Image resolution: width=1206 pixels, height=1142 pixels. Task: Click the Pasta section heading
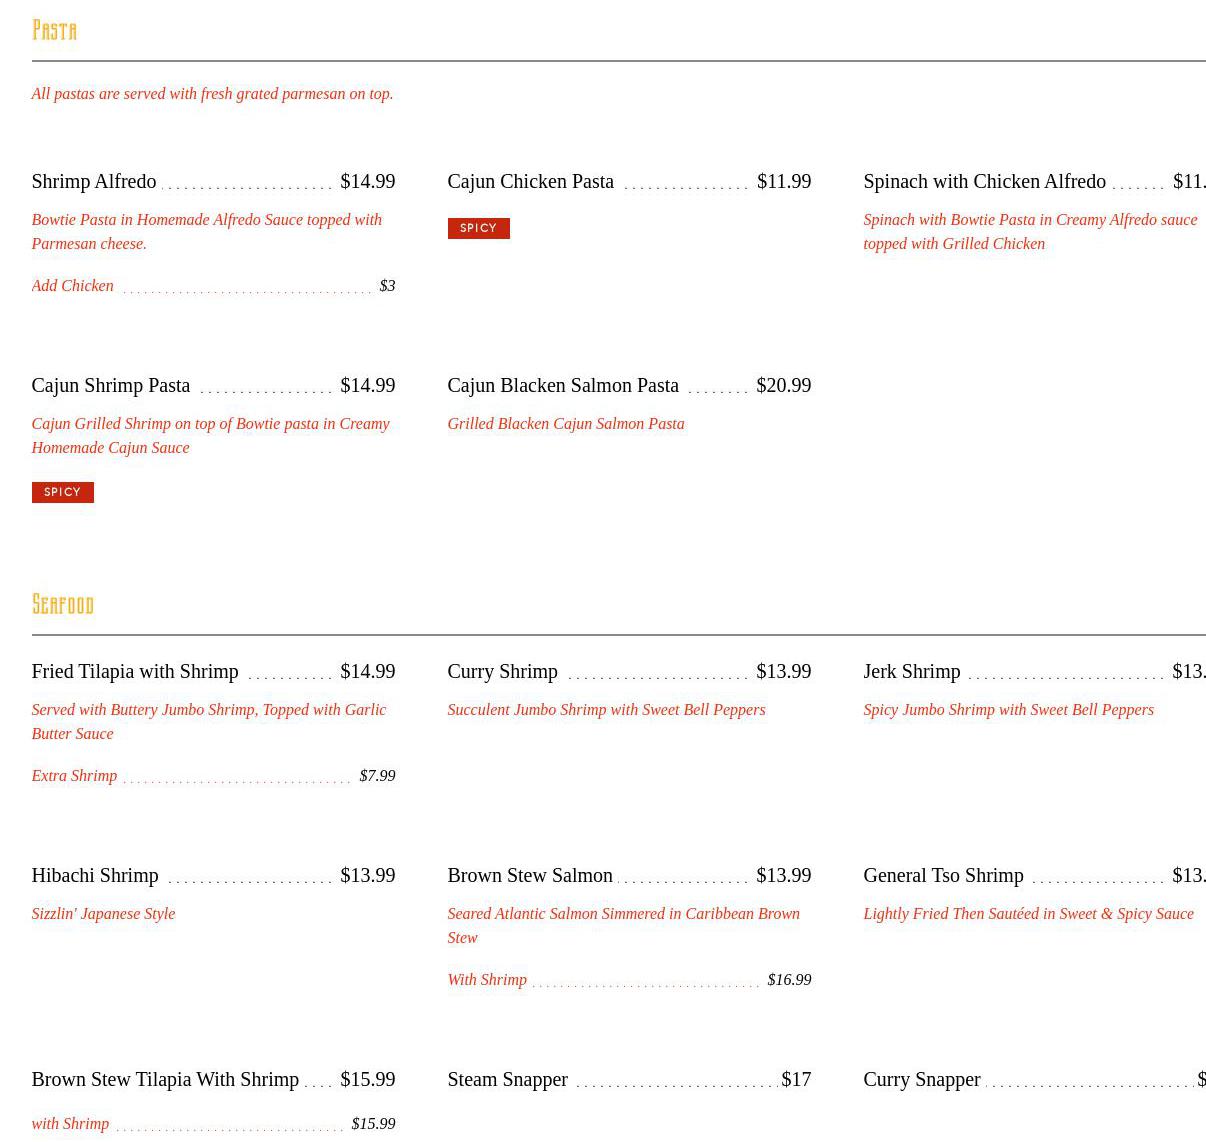tap(54, 31)
